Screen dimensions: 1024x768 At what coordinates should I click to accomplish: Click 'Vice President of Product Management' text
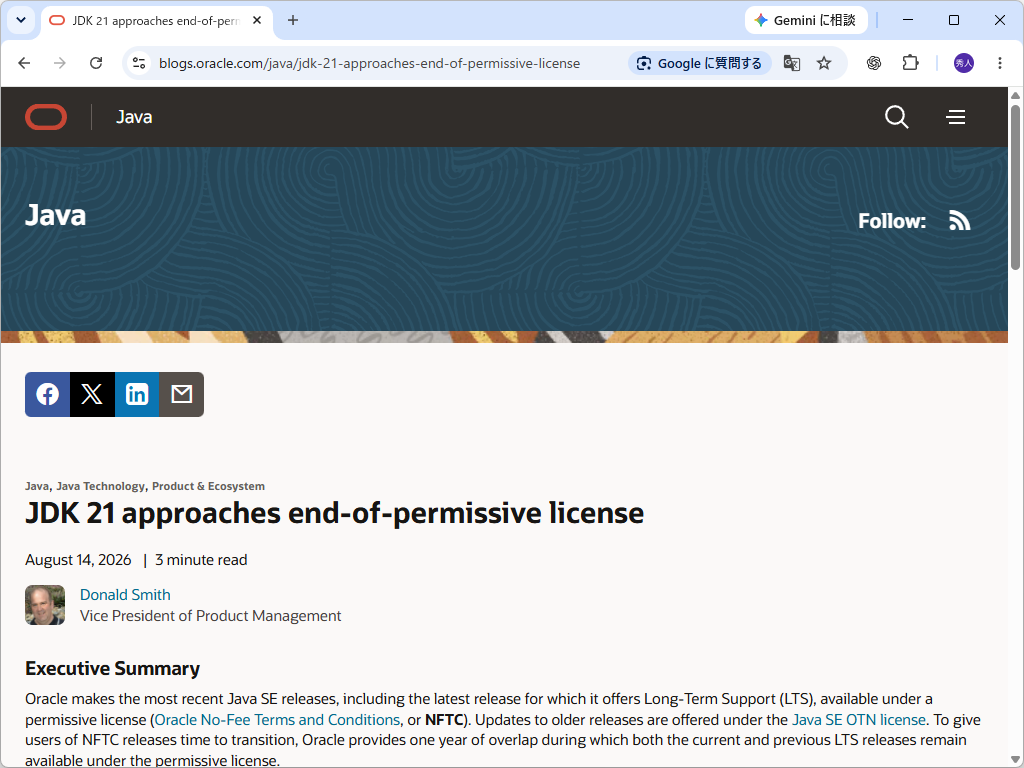(x=210, y=616)
